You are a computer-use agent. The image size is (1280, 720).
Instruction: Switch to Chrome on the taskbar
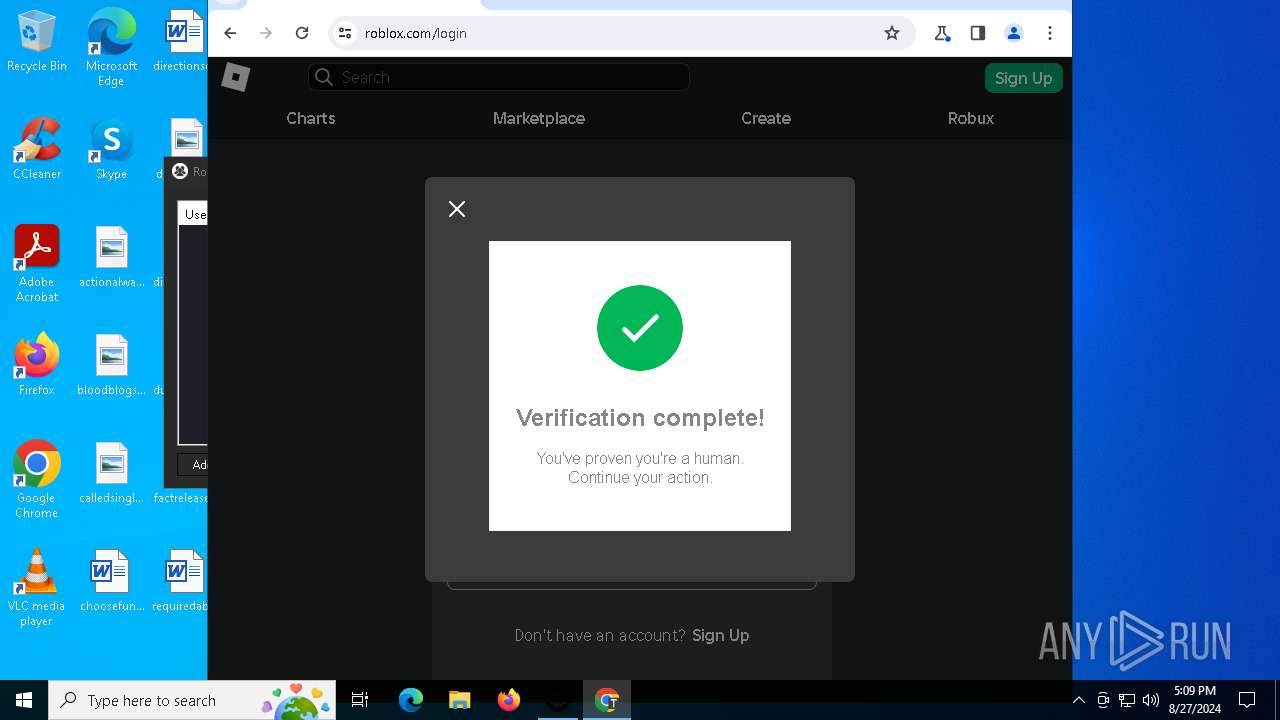click(607, 700)
